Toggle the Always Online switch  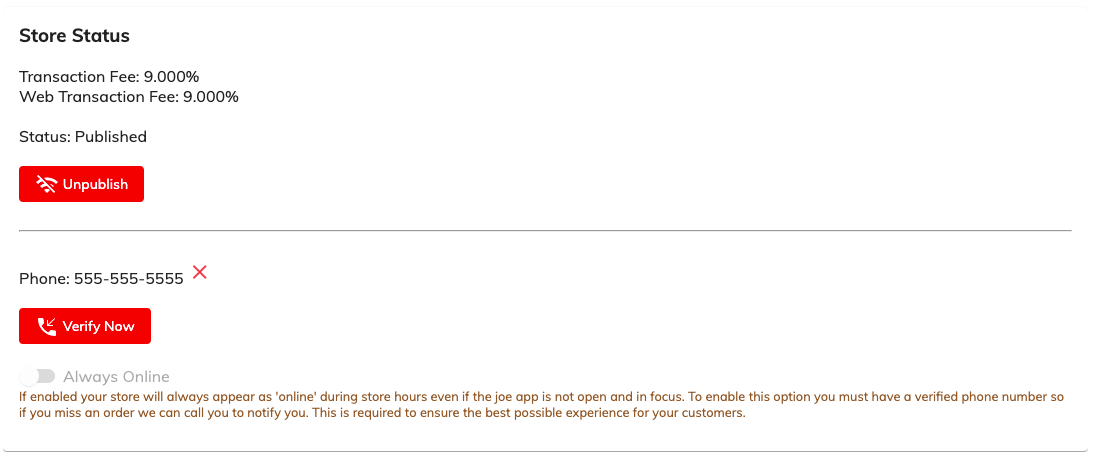click(x=37, y=376)
